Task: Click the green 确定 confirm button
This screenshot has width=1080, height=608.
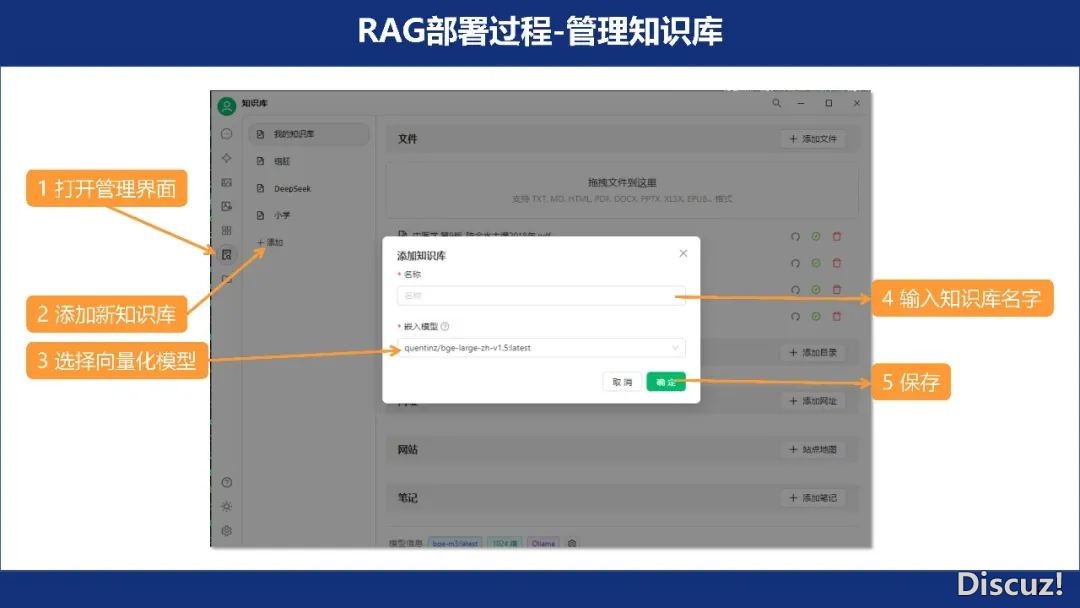Action: point(666,381)
